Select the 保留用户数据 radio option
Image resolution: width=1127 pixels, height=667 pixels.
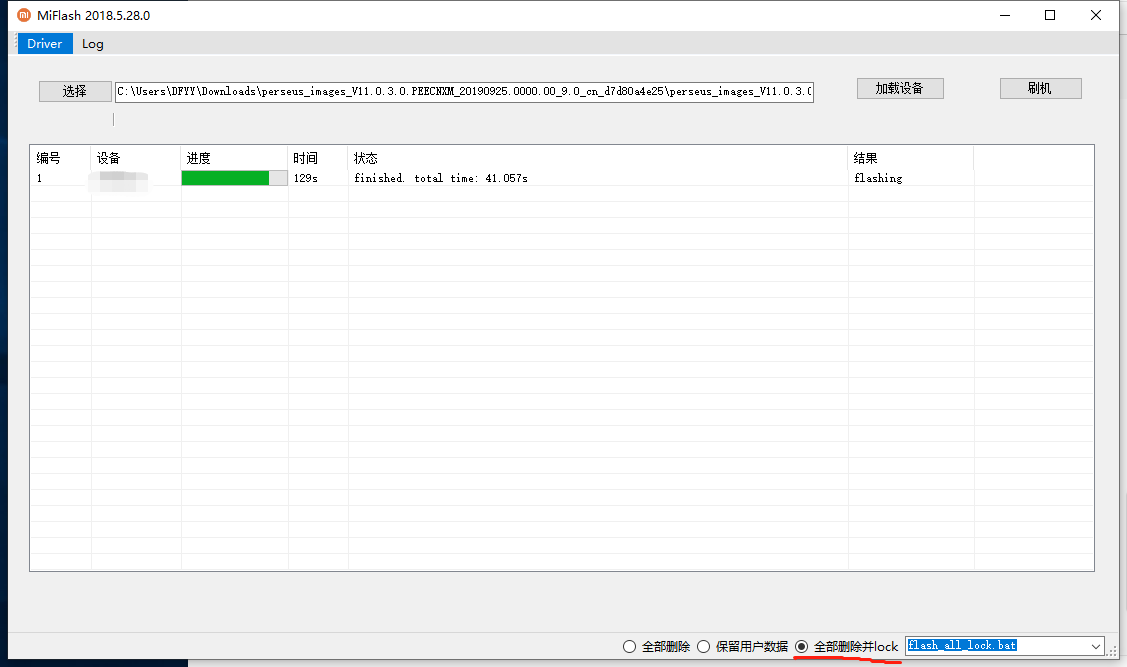742,646
